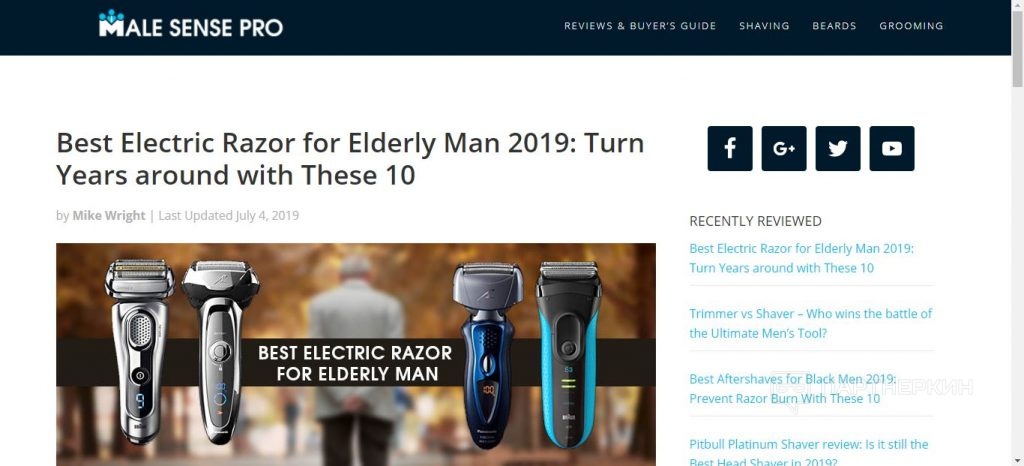
Task: Open the Best Aftershaves for Black Men link
Action: [793, 388]
